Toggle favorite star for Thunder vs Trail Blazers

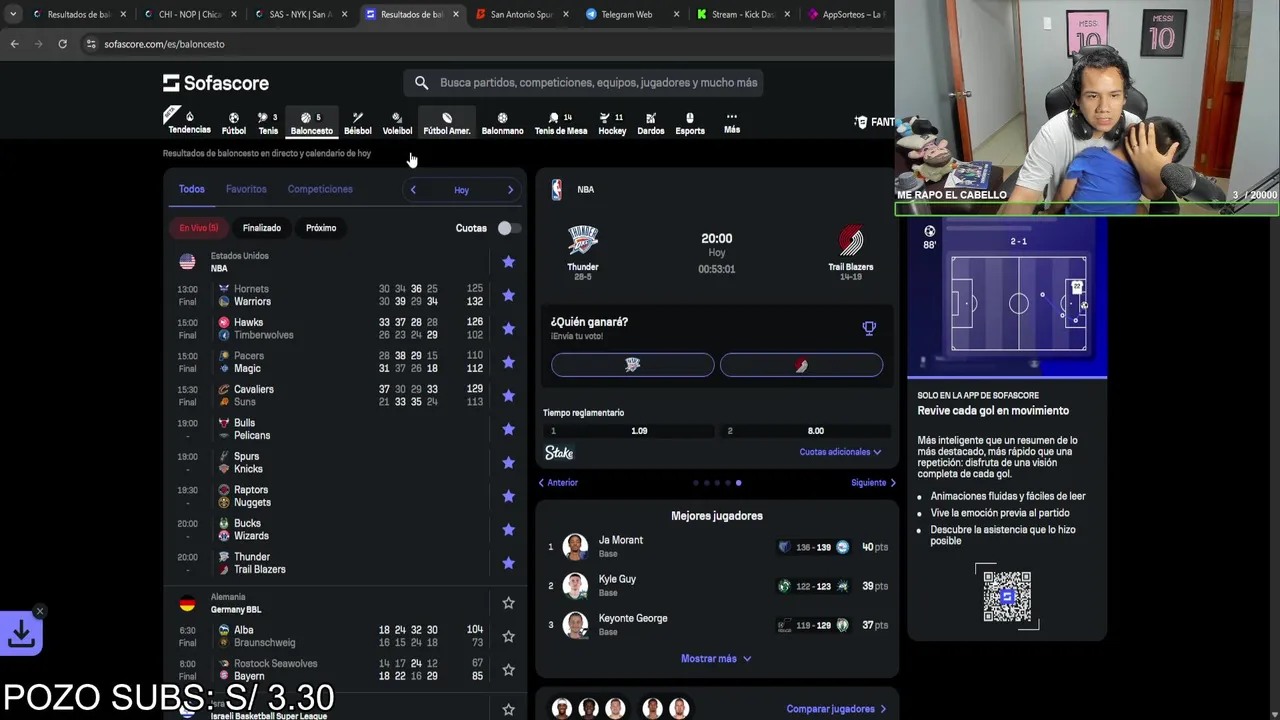coord(508,563)
